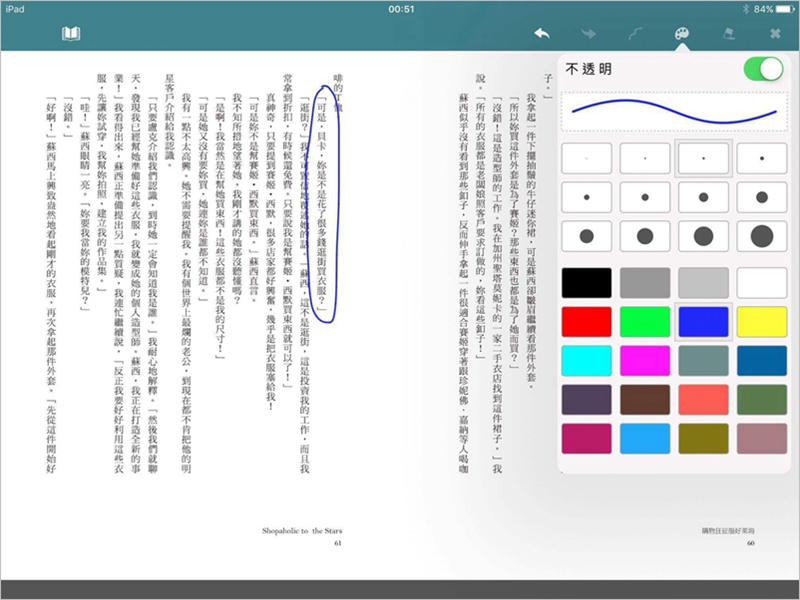The width and height of the screenshot is (800, 600).
Task: Open the book library icon
Action: tap(70, 35)
